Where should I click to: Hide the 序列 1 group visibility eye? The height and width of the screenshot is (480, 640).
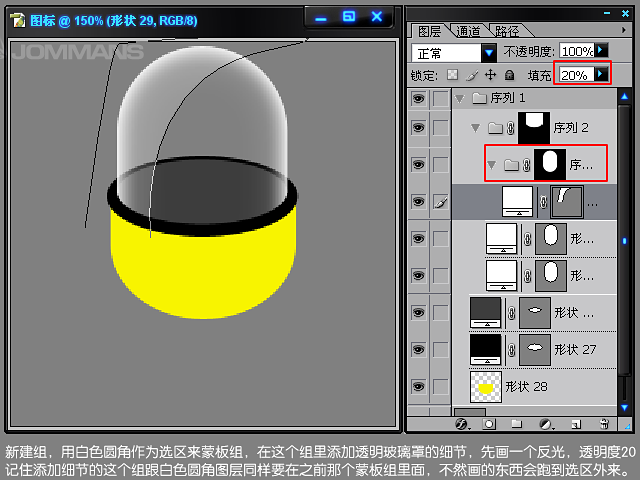418,98
